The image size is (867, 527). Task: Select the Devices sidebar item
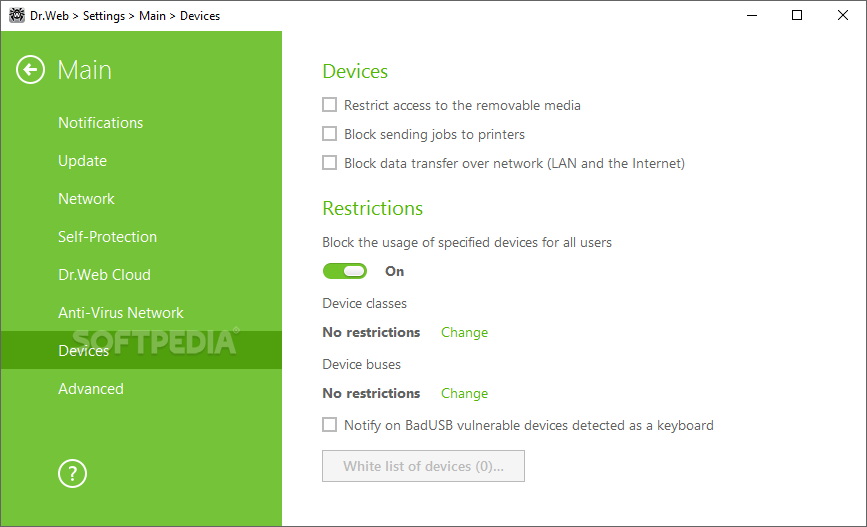coord(141,350)
